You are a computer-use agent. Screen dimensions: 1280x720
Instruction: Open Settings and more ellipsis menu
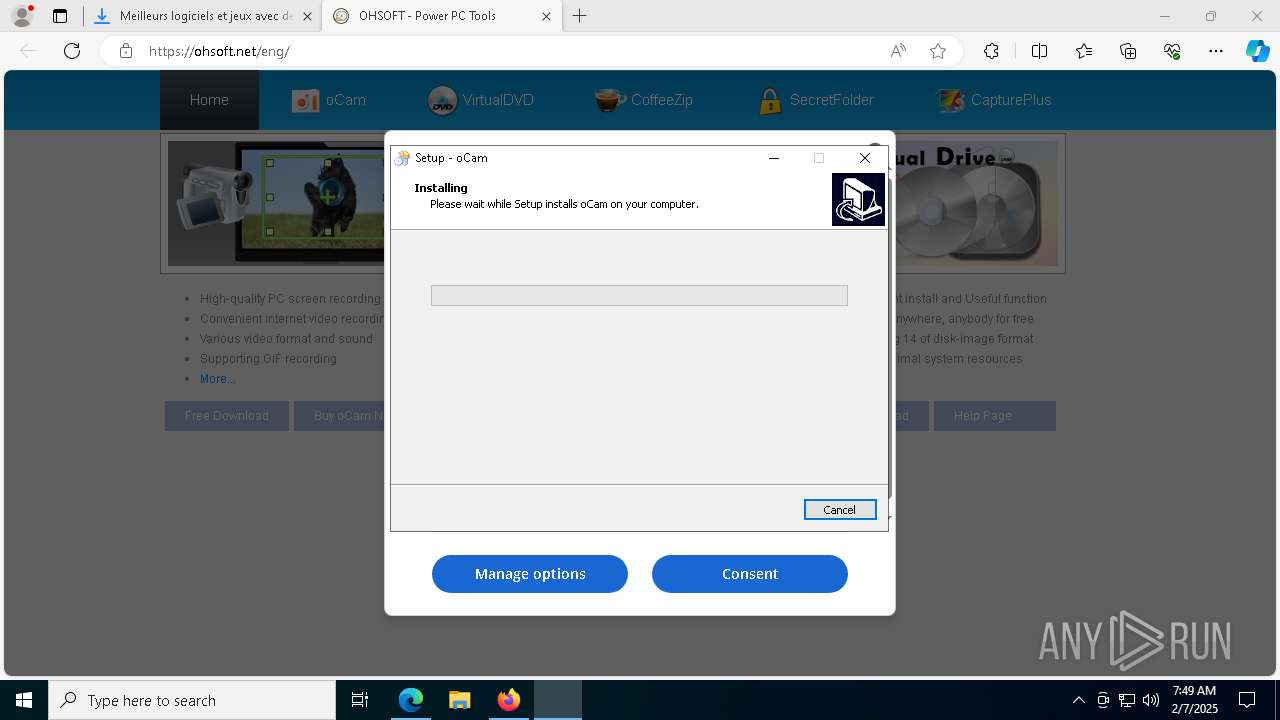[x=1216, y=51]
